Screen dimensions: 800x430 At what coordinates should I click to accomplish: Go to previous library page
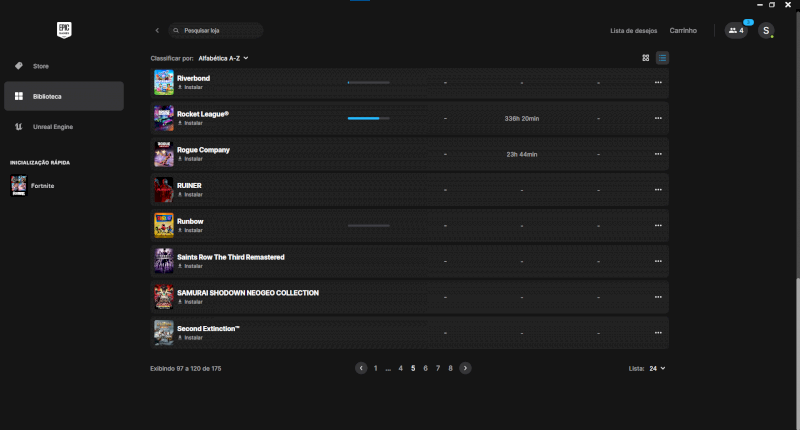(x=361, y=368)
